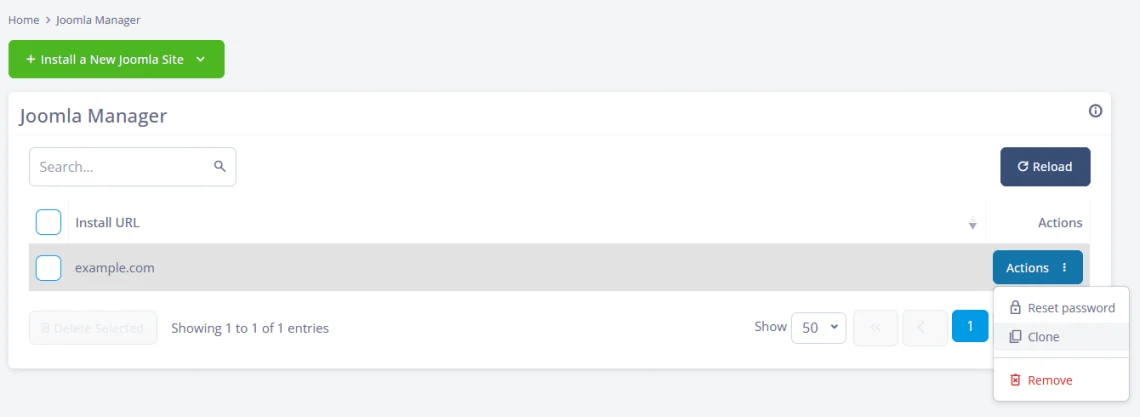
Task: Click the Install a New Joomla Site button
Action: pyautogui.click(x=116, y=59)
